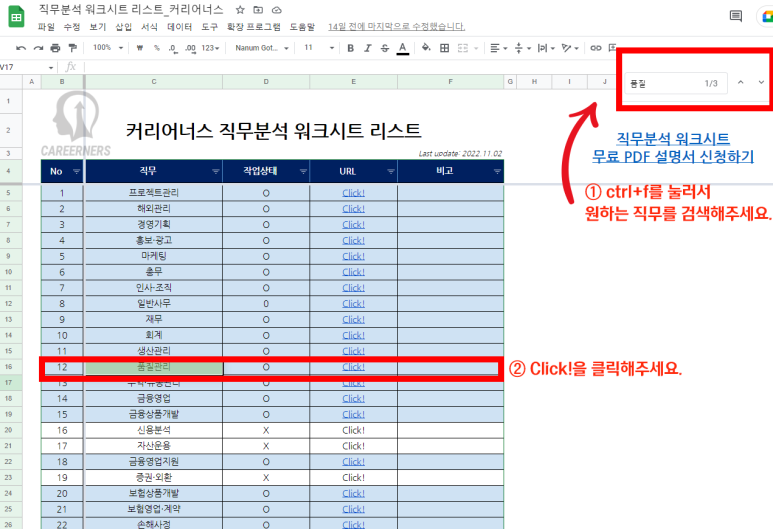The width and height of the screenshot is (773, 529).
Task: Increase decimal places
Action: point(190,48)
